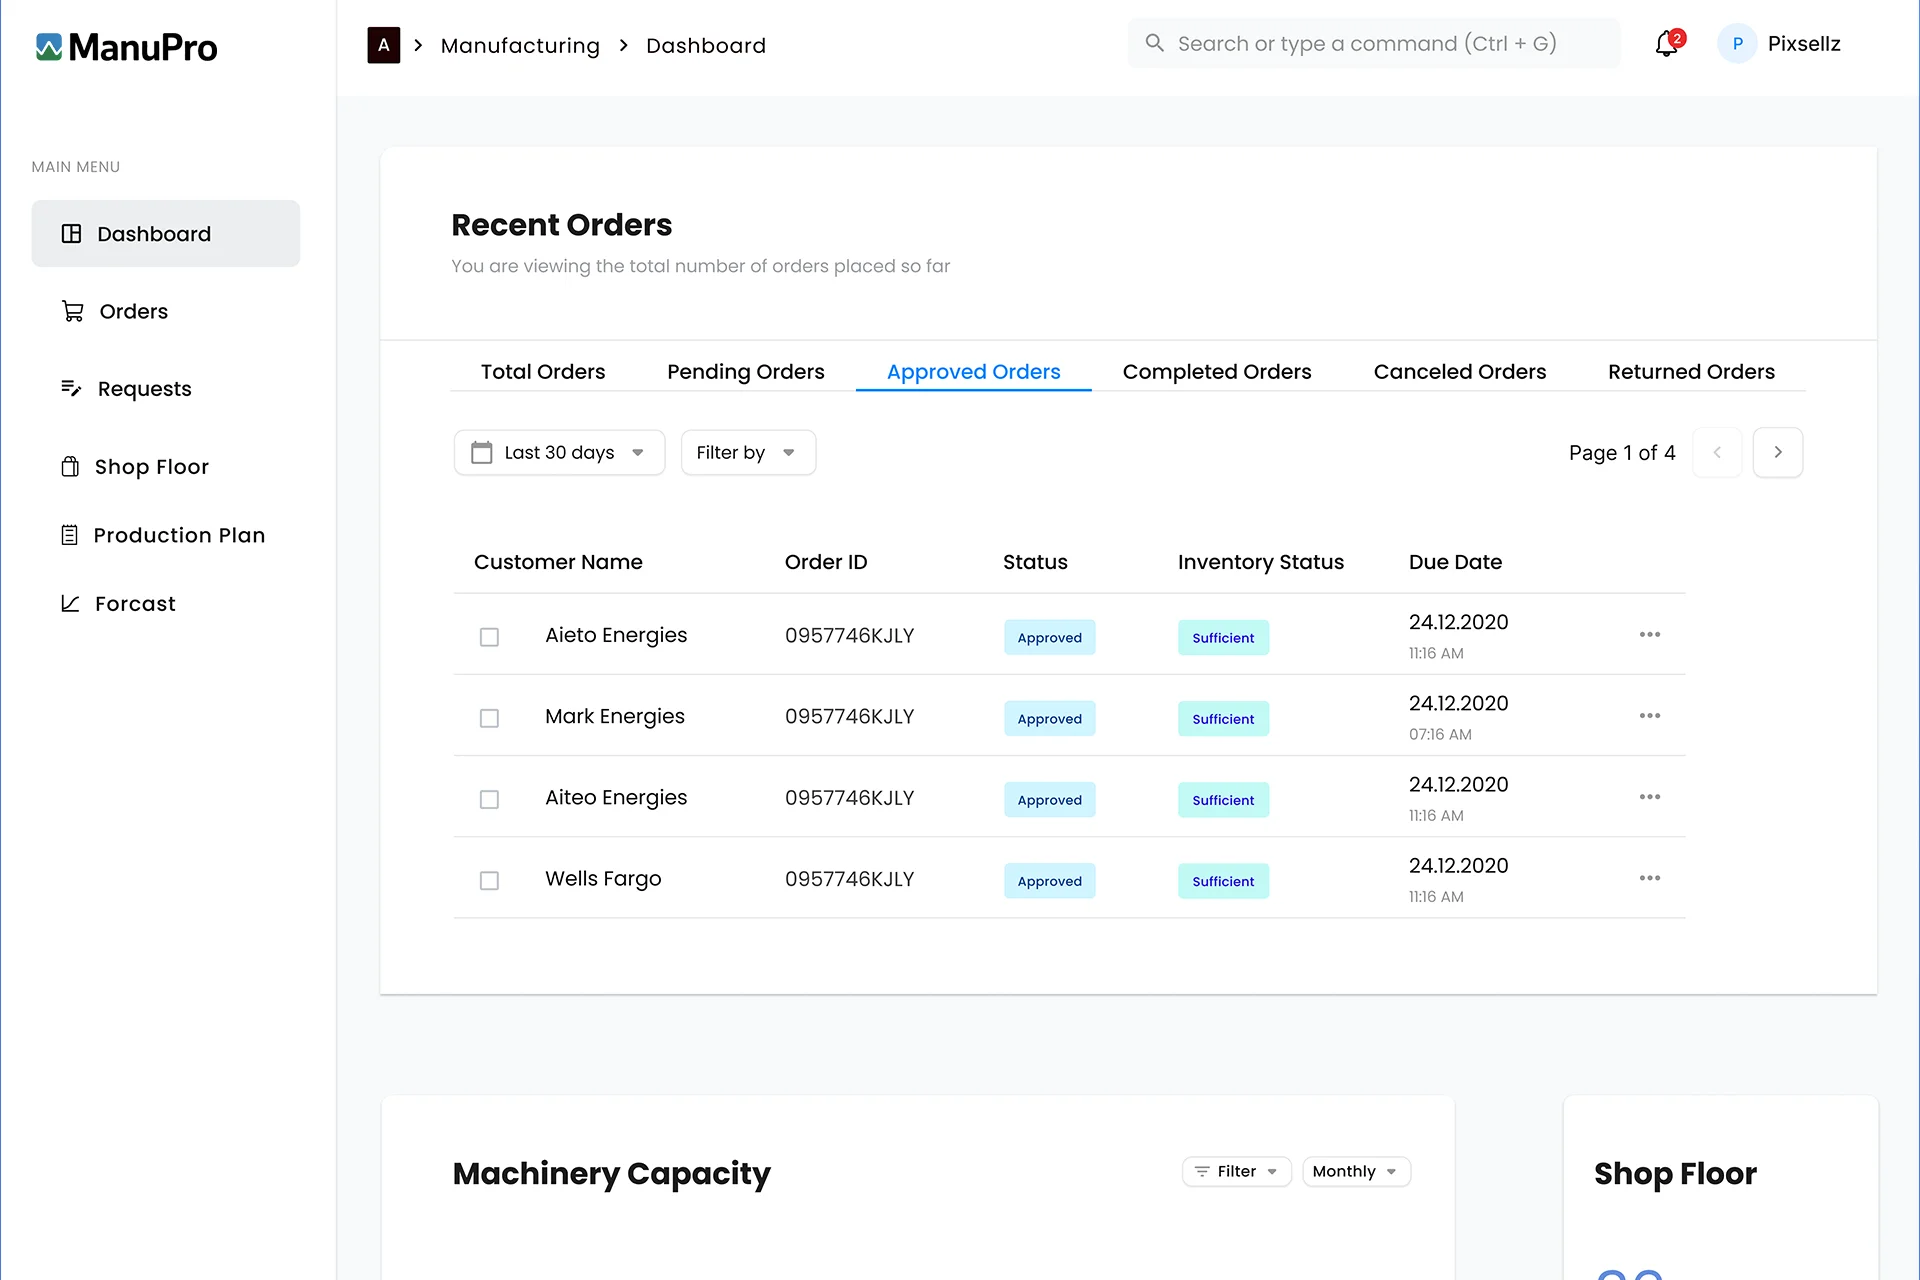Tick the Mark Energies checkbox
The height and width of the screenshot is (1280, 1920).
coord(489,718)
